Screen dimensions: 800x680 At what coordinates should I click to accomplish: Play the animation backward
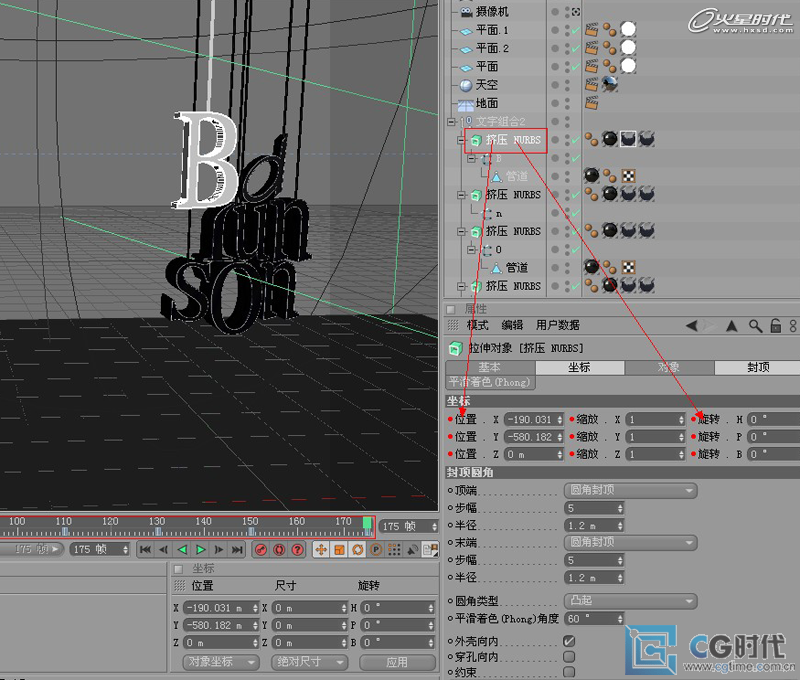(x=182, y=549)
